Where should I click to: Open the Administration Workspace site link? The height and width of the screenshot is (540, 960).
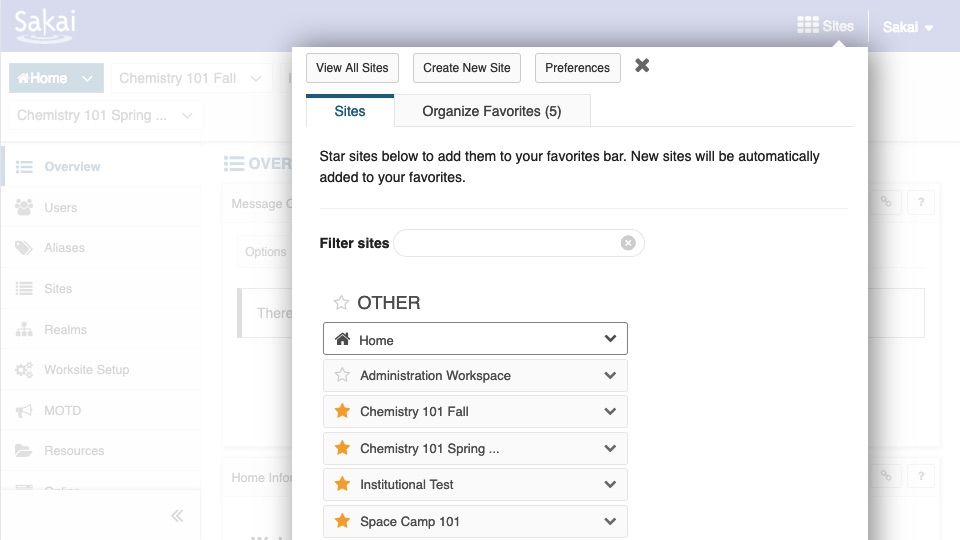[x=435, y=375]
